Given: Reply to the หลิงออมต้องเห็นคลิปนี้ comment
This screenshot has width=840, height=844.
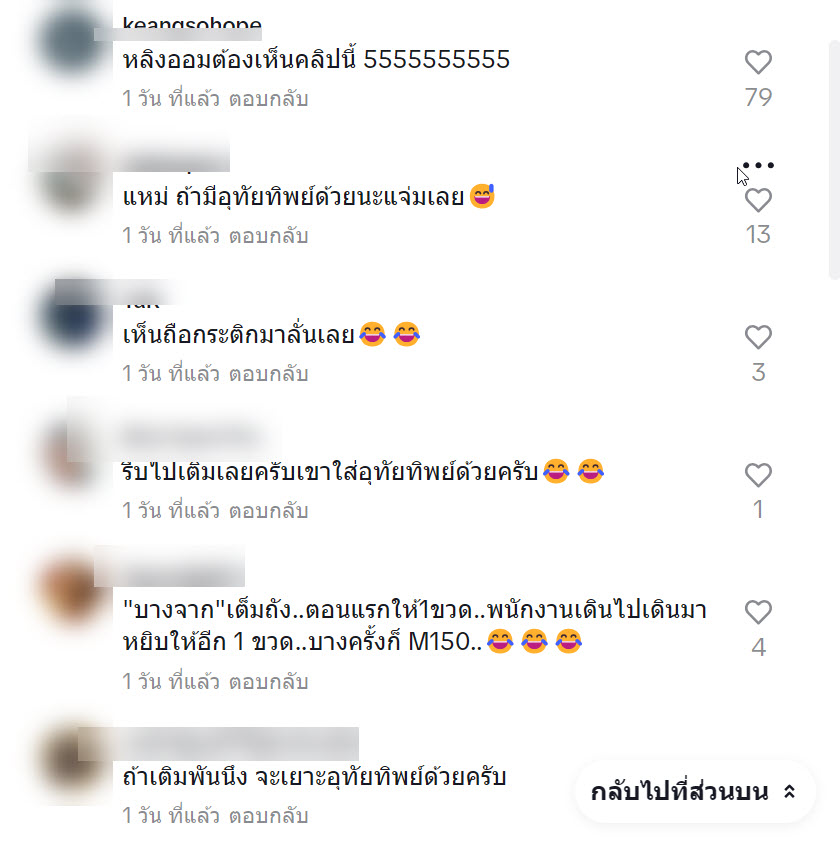Looking at the screenshot, I should point(269,99).
